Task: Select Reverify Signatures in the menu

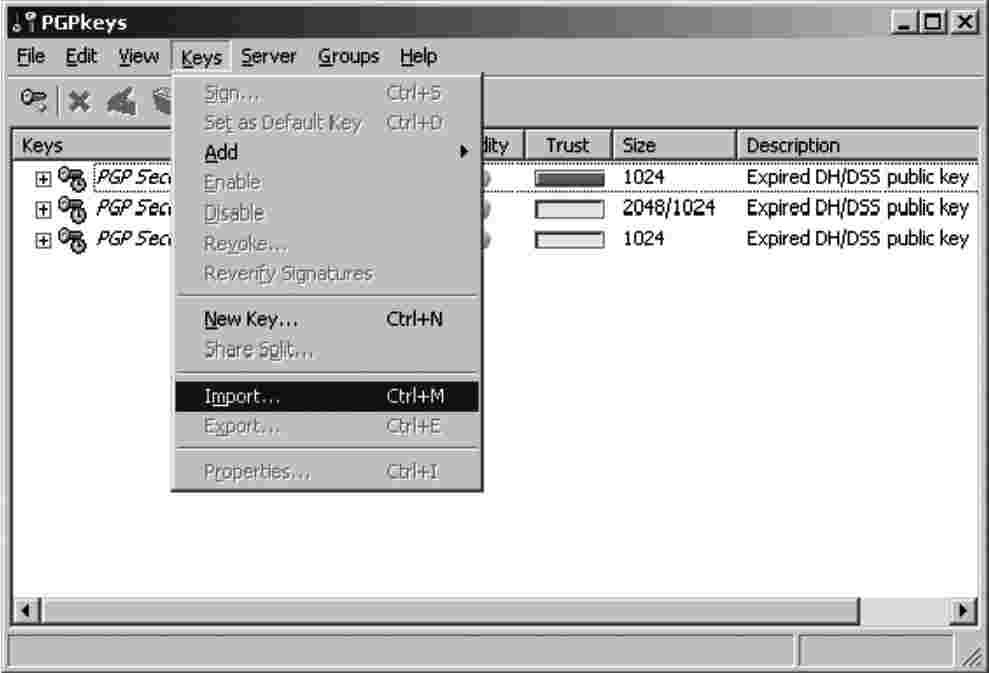Action: [x=327, y=273]
